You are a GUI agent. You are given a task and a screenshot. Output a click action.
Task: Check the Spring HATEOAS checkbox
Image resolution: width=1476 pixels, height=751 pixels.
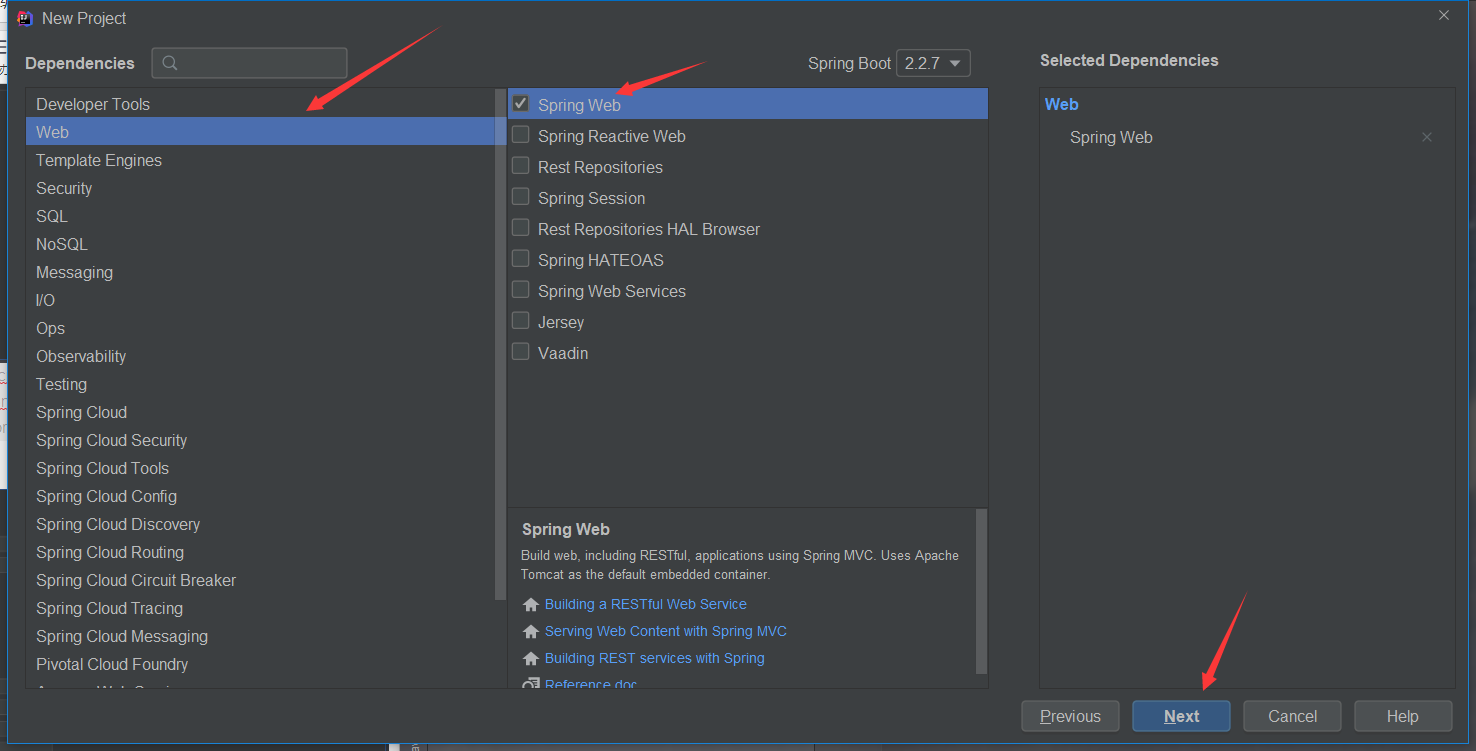521,258
